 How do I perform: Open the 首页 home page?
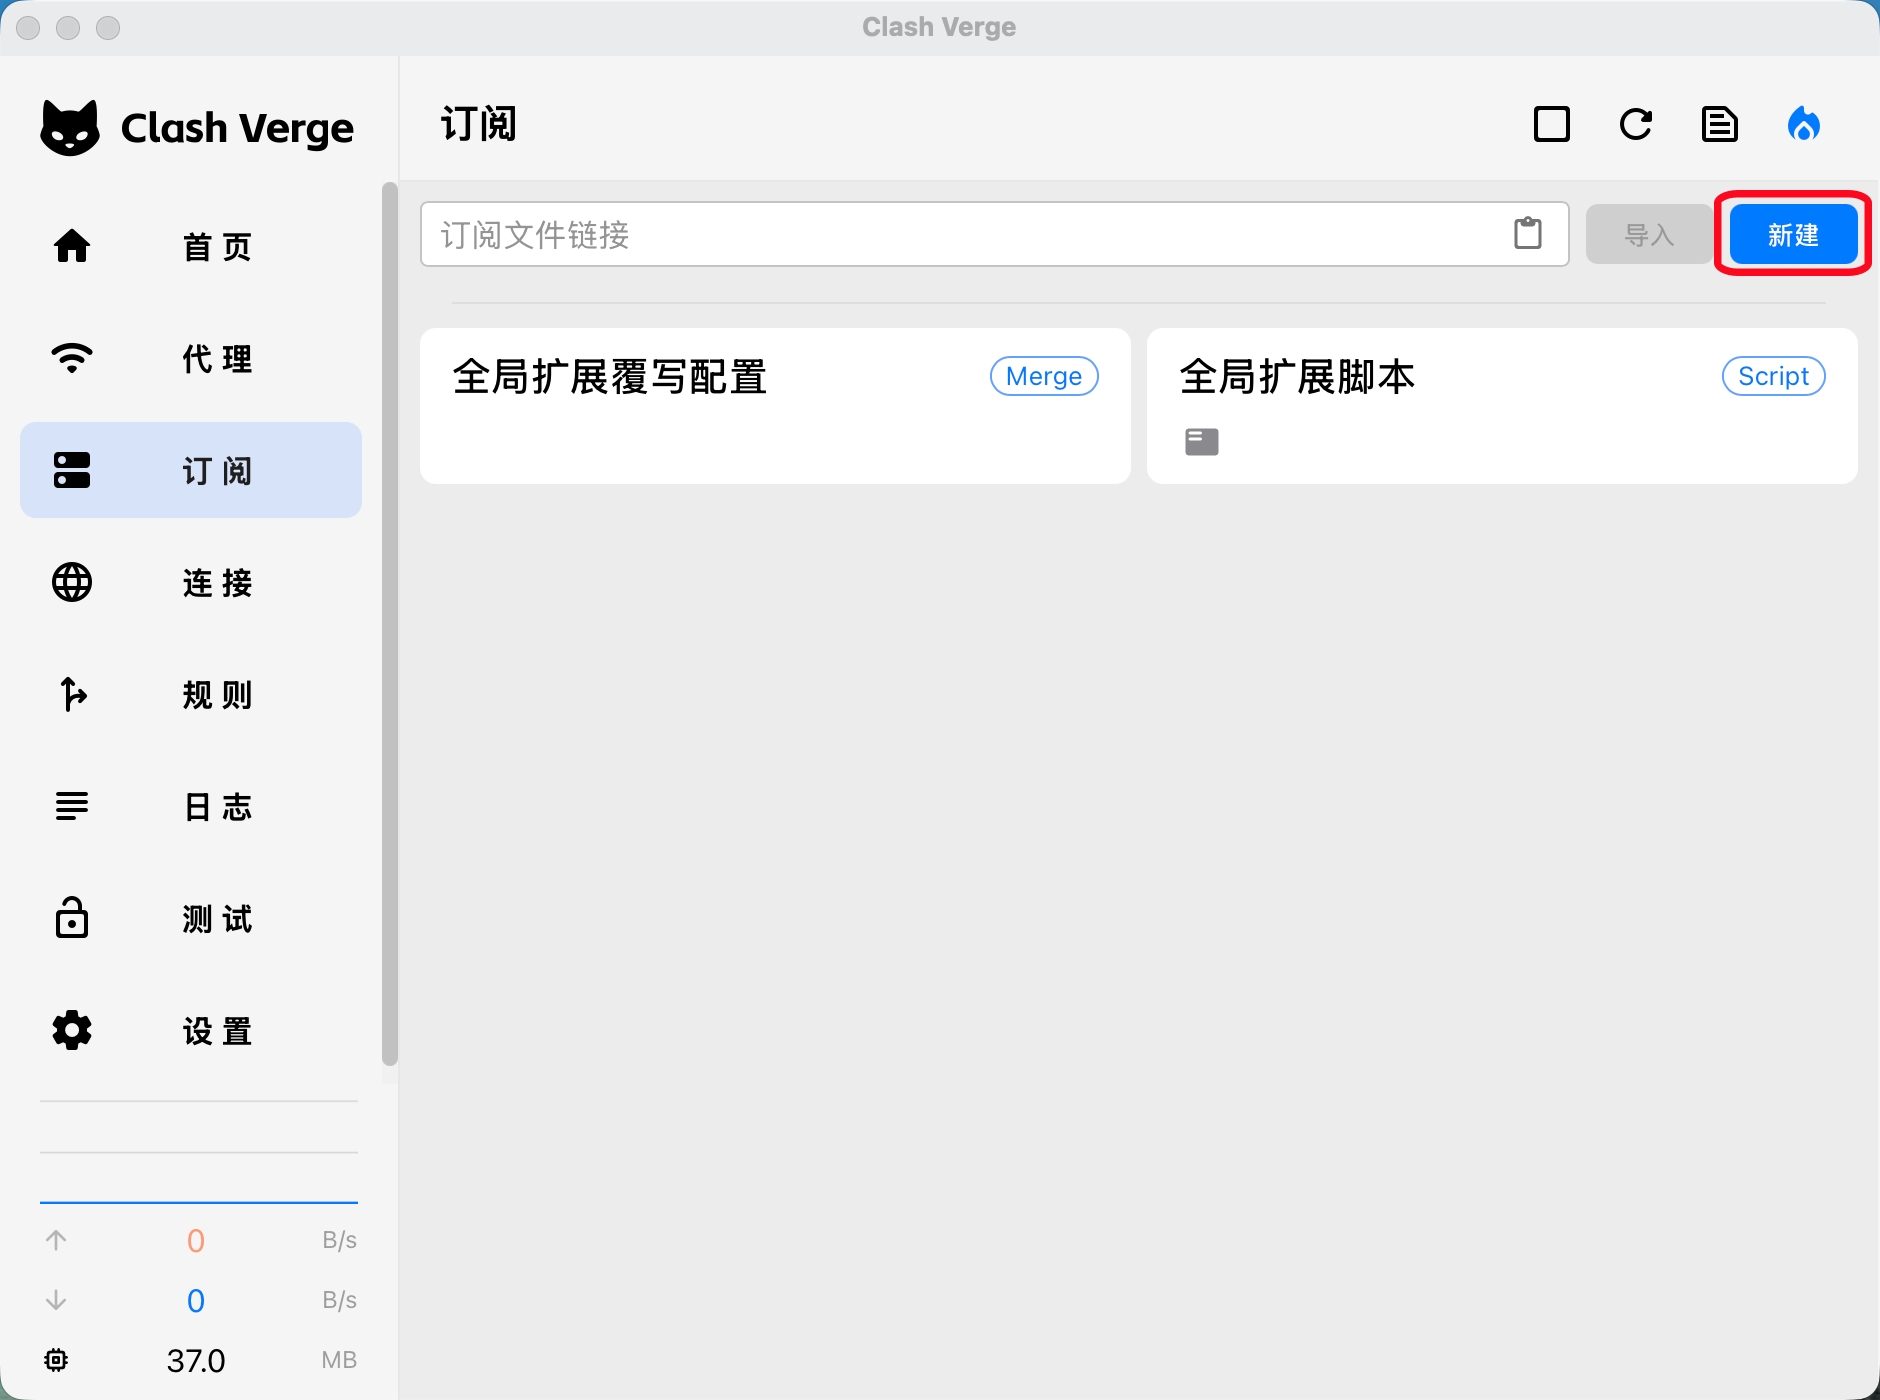191,246
